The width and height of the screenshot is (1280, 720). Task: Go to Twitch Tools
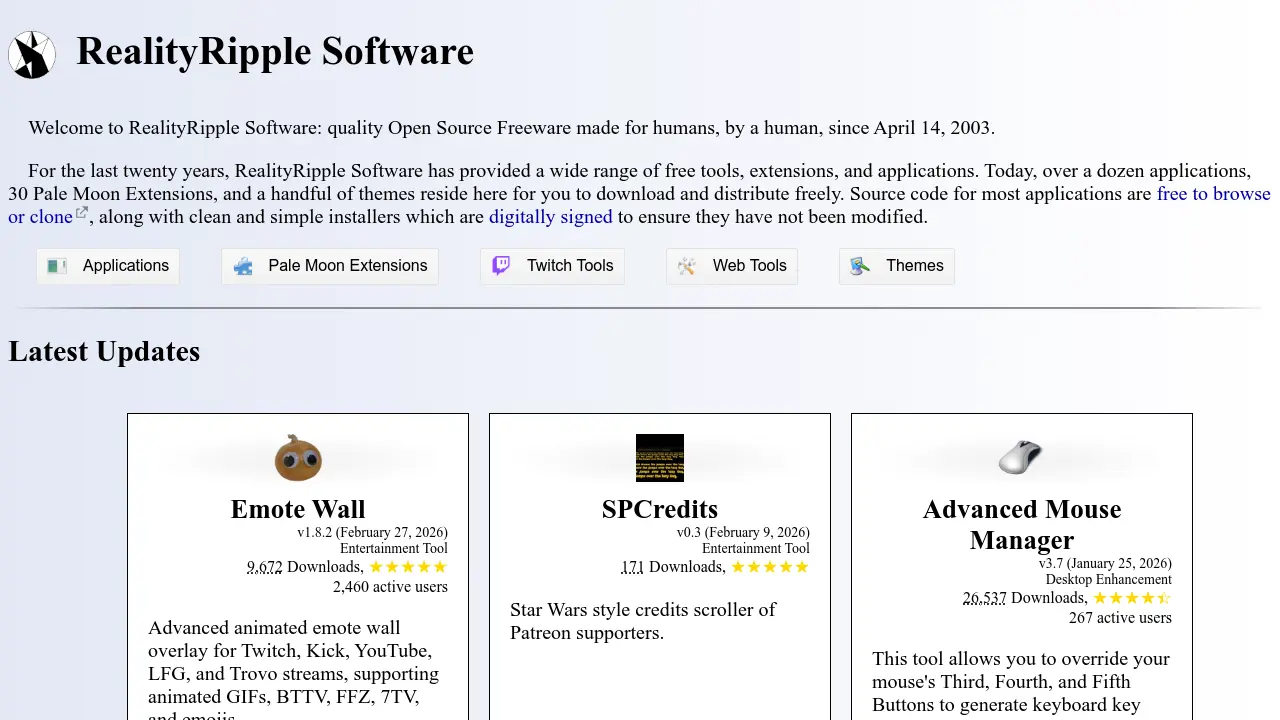click(x=552, y=266)
